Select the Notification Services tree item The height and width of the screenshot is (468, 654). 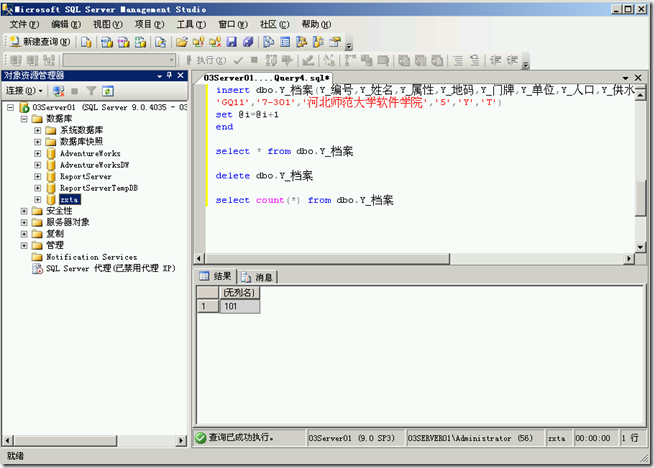tap(91, 257)
